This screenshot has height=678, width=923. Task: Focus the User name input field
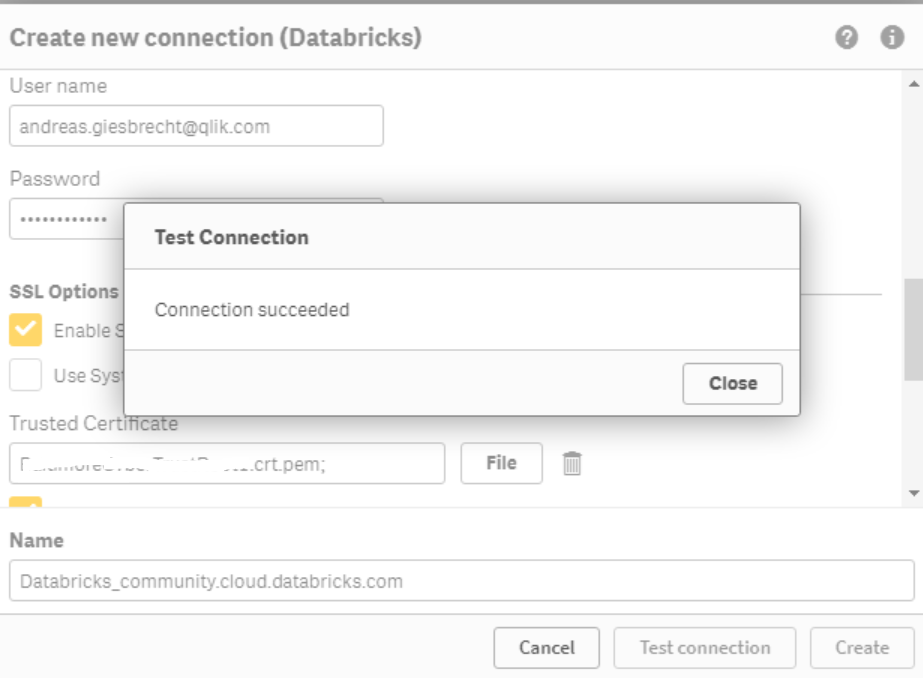point(196,126)
